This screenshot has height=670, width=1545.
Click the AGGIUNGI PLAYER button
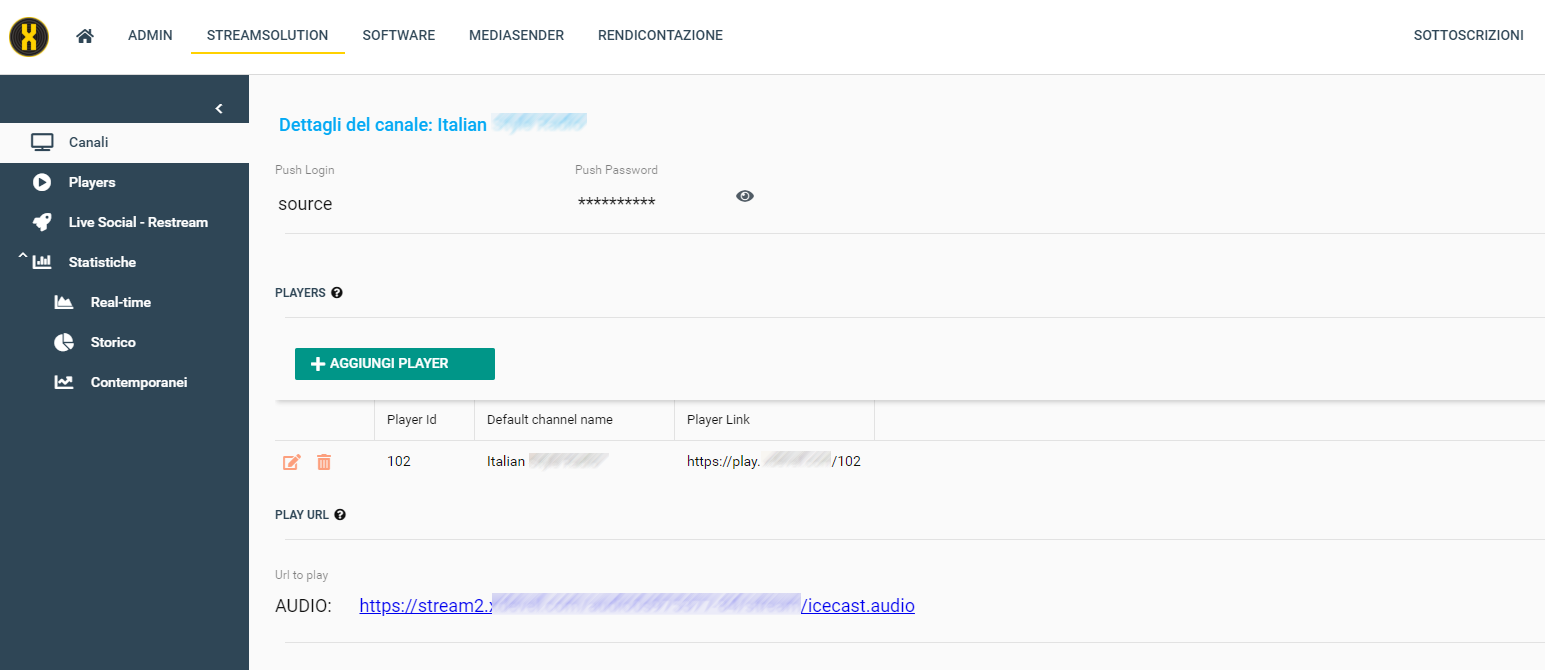(x=395, y=364)
